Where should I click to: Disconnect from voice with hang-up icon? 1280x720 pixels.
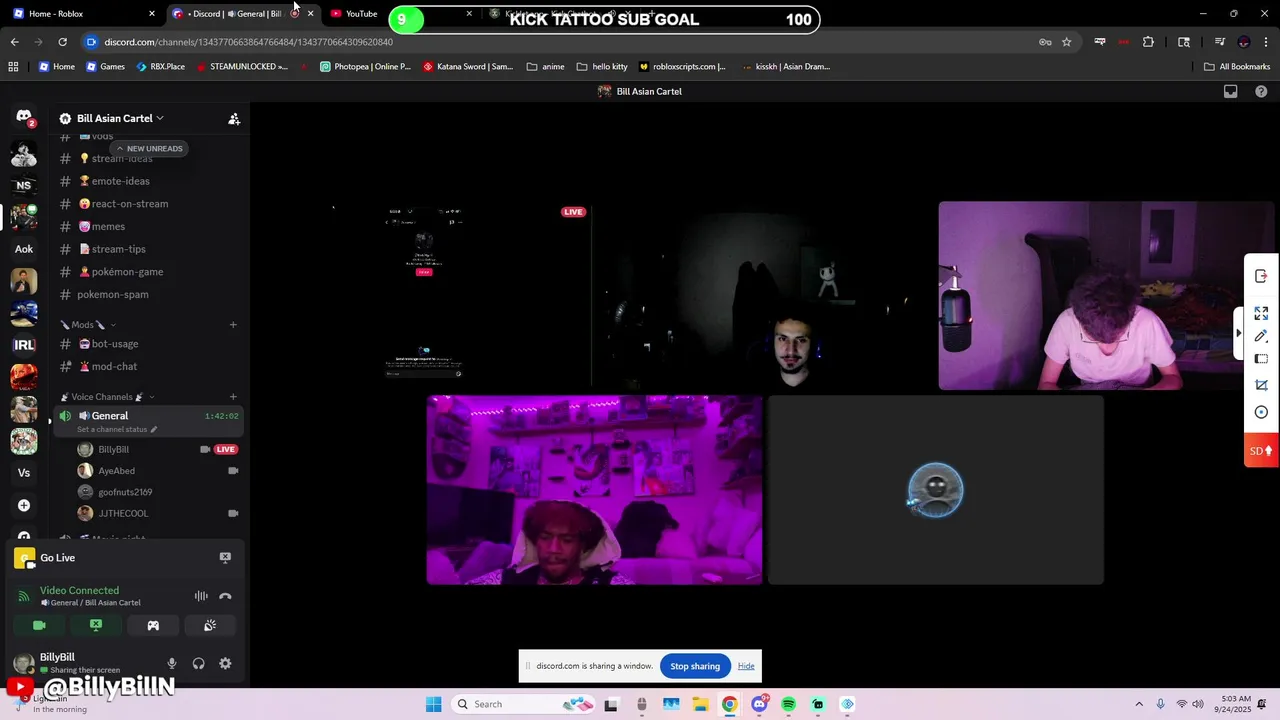[225, 596]
